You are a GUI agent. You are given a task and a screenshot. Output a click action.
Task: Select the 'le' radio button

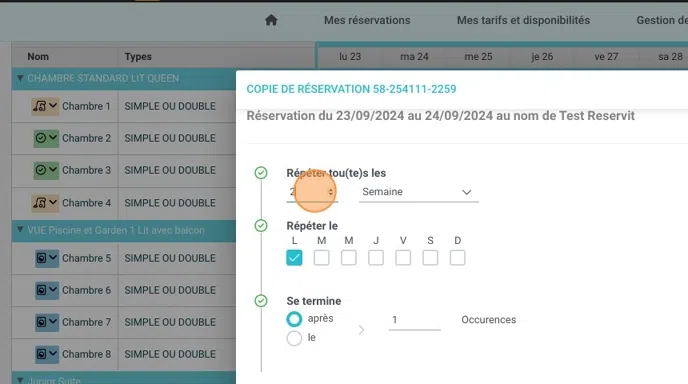coord(294,338)
